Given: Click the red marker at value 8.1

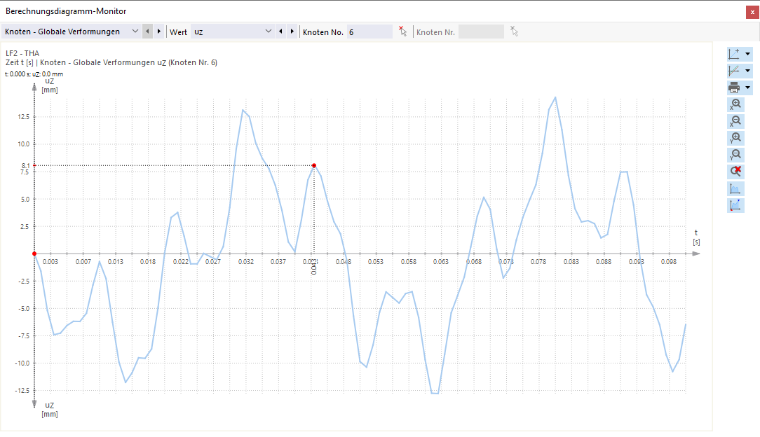Looking at the screenshot, I should point(314,166).
